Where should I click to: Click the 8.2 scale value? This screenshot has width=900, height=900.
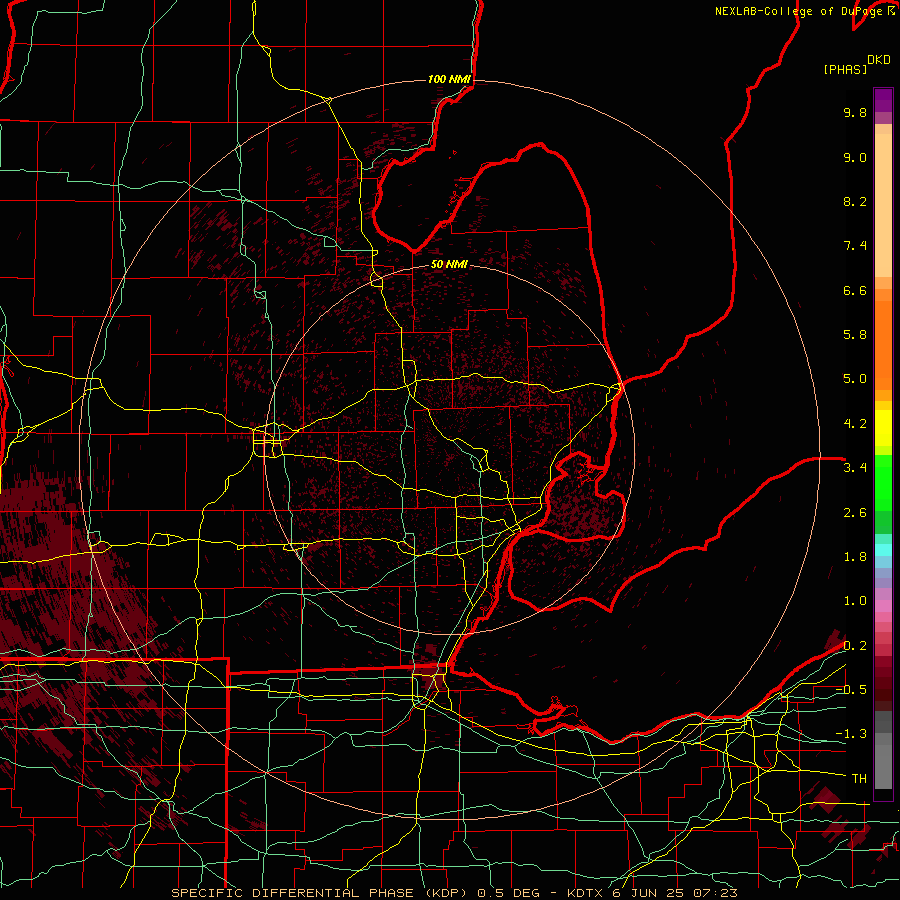click(855, 201)
